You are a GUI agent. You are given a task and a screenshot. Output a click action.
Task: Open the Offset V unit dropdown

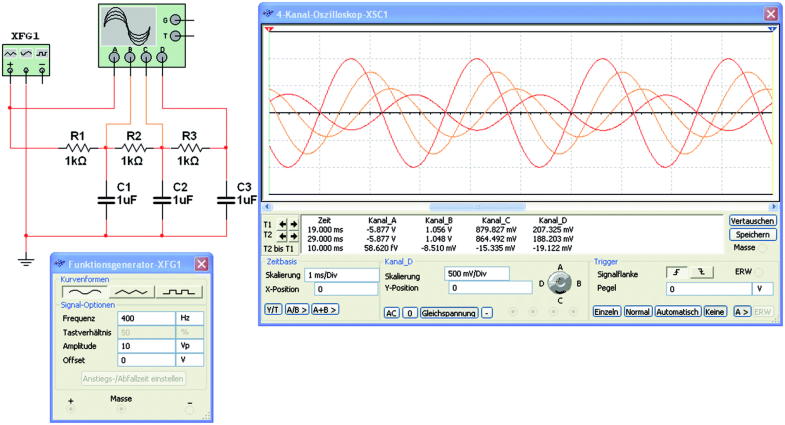(190, 360)
